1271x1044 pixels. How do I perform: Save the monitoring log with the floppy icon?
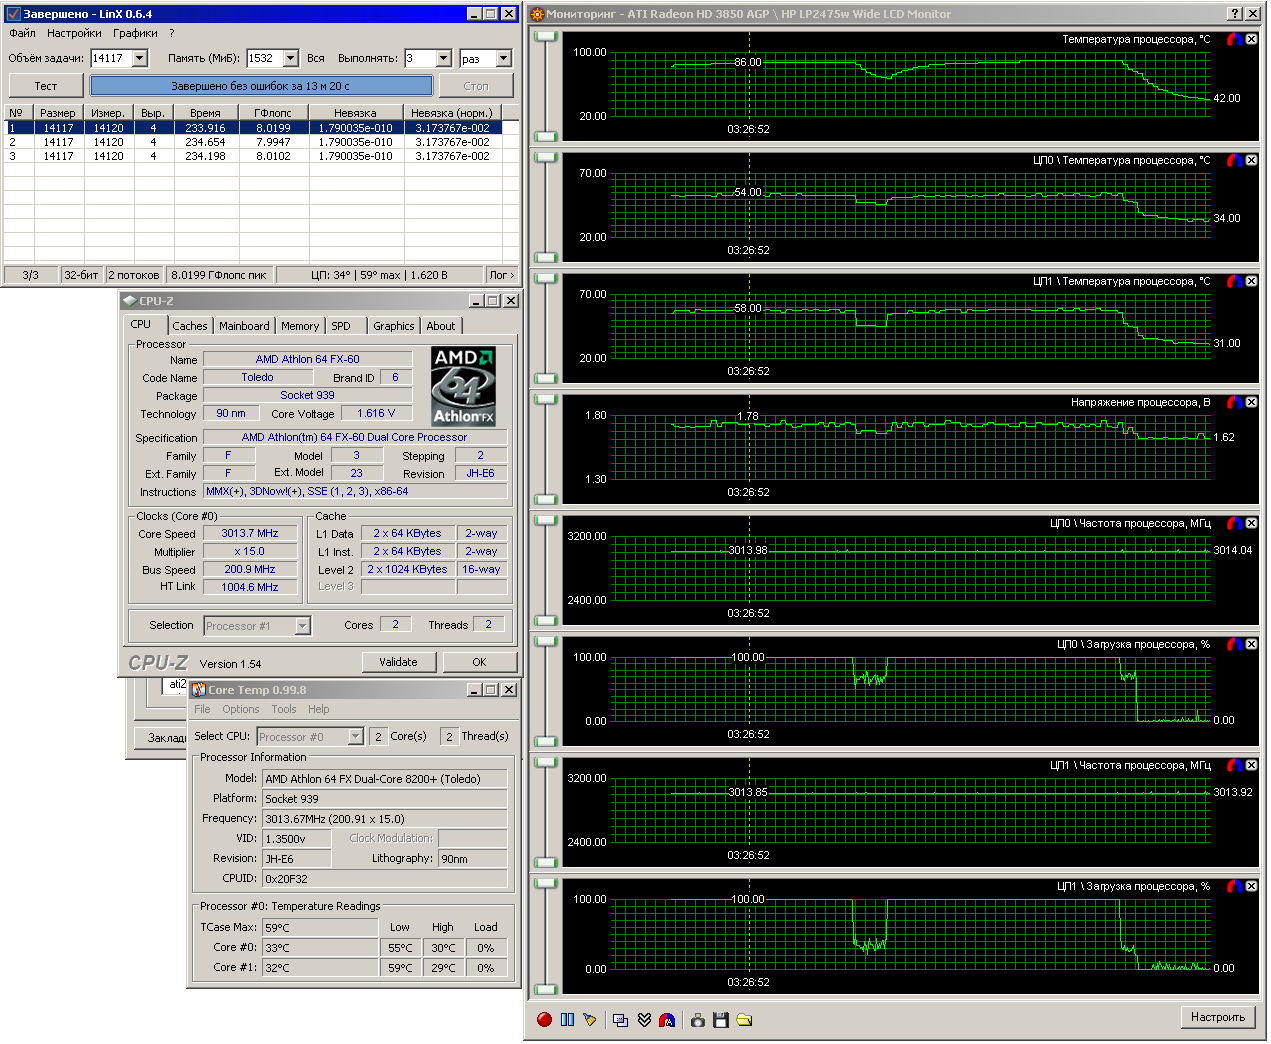point(721,1020)
